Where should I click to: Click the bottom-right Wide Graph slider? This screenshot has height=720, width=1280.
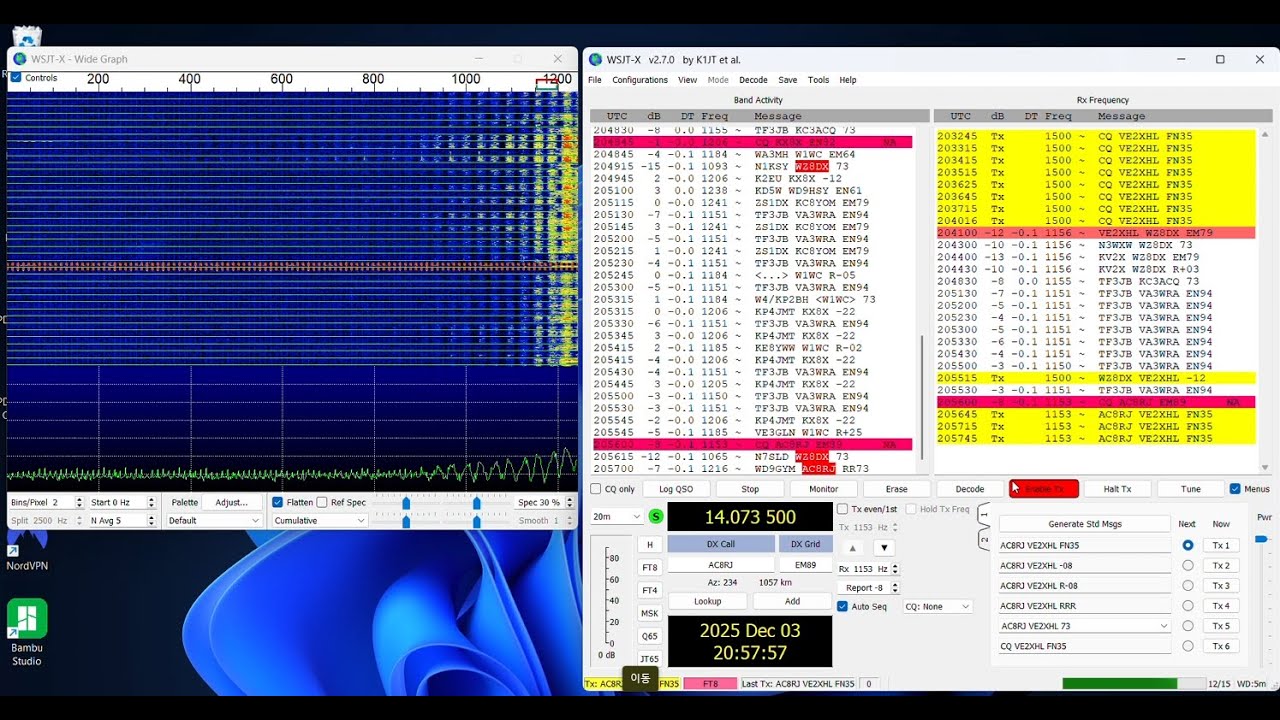pyautogui.click(x=477, y=521)
